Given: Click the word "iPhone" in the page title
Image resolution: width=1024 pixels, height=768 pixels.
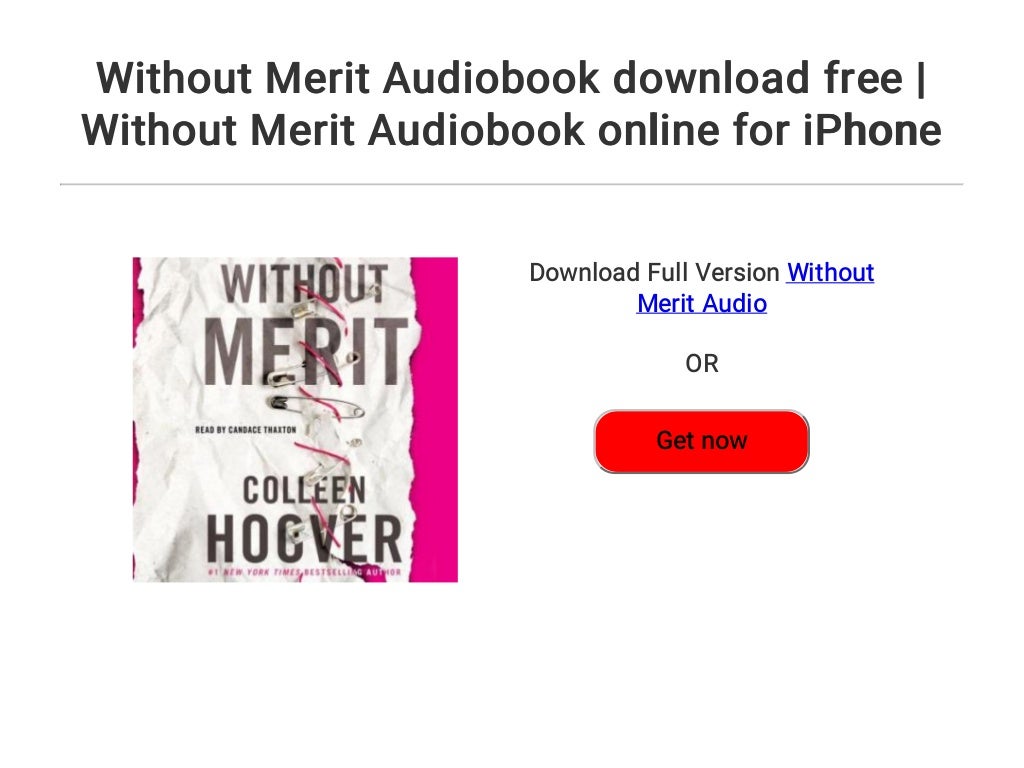Looking at the screenshot, I should coord(872,129).
